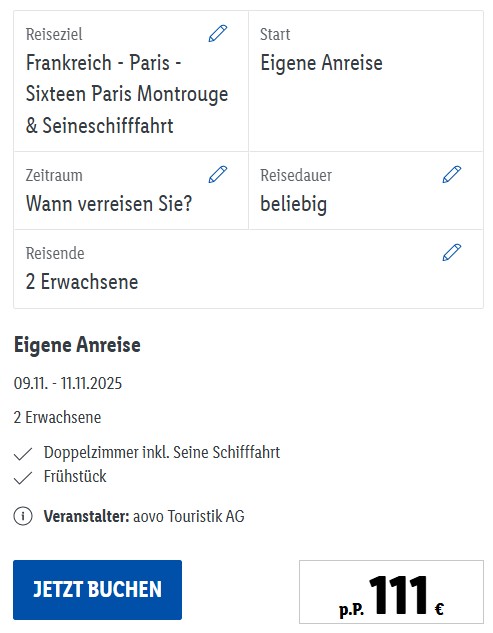The image size is (493, 633).
Task: Open the Reiseziel destination field
Action: 131,81
